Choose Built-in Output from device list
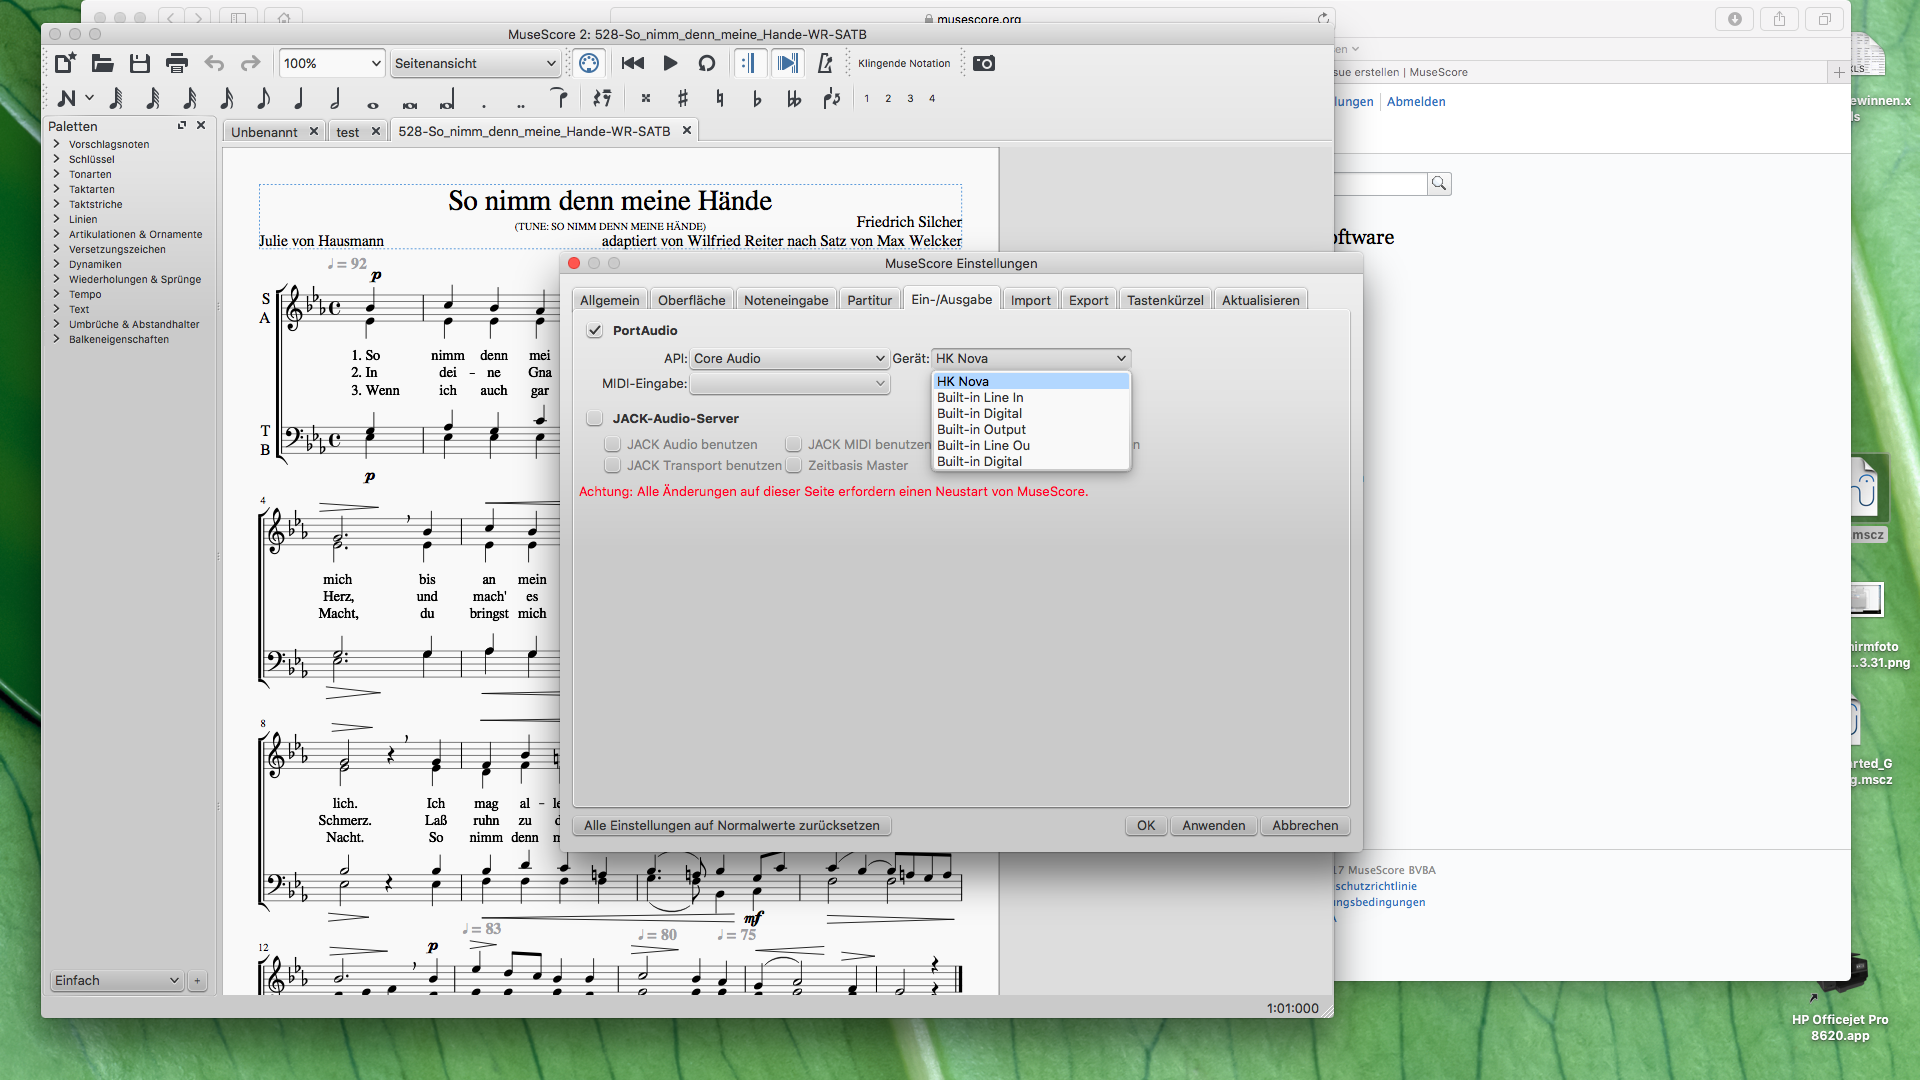The height and width of the screenshot is (1080, 1920). [1031, 430]
